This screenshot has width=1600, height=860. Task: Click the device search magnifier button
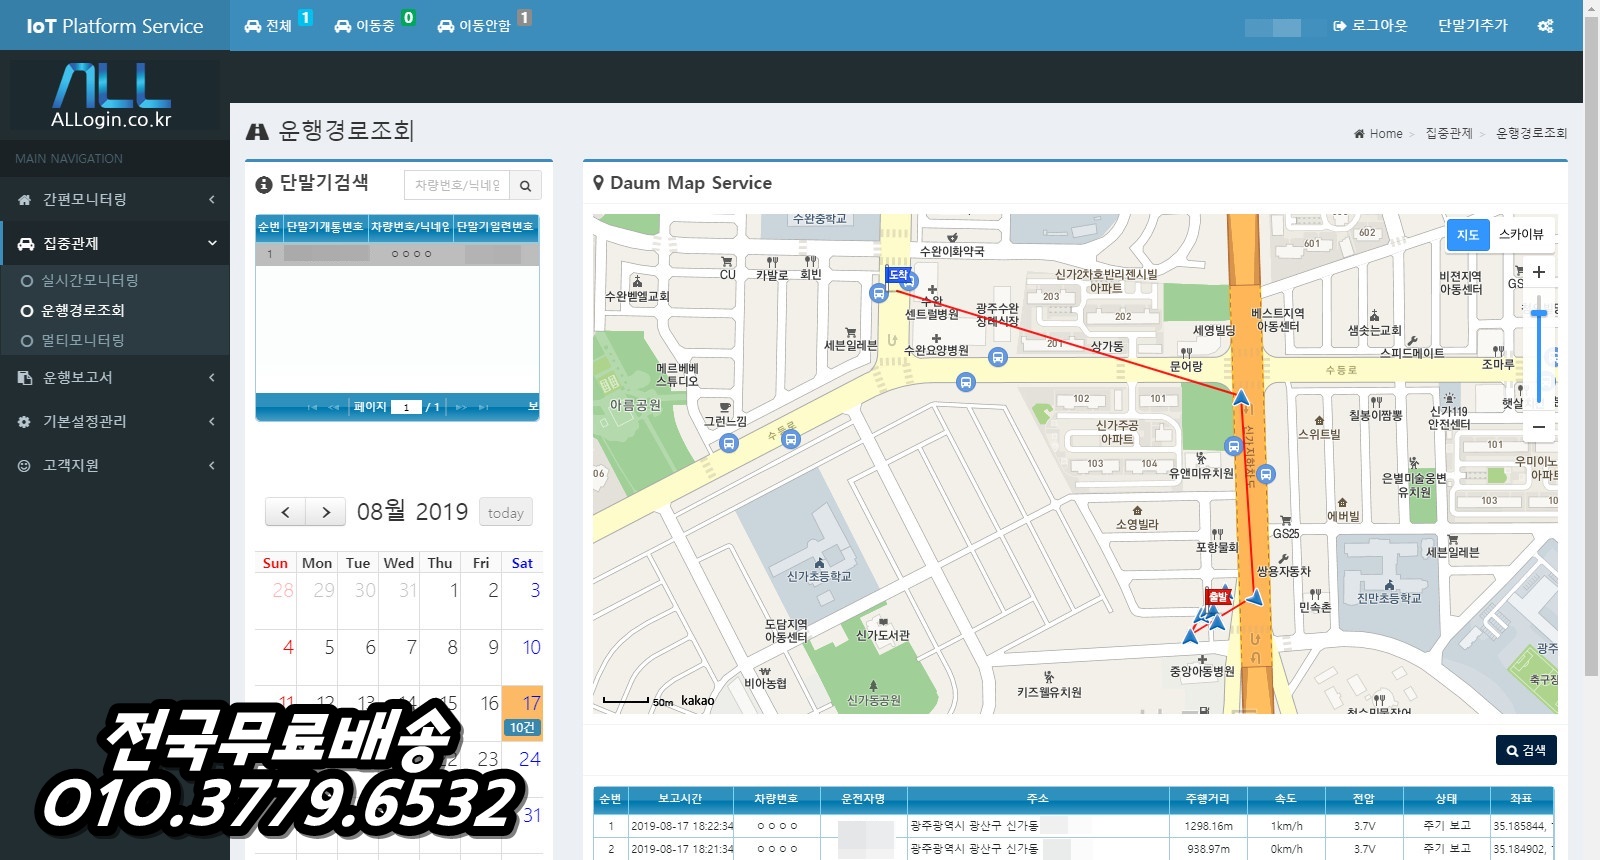click(x=525, y=185)
